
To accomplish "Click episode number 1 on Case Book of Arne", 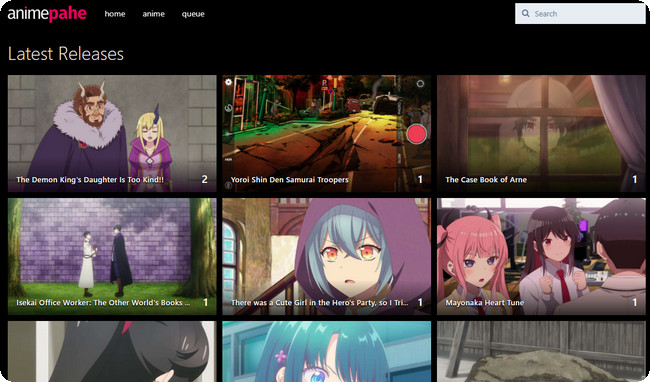I will (x=635, y=179).
